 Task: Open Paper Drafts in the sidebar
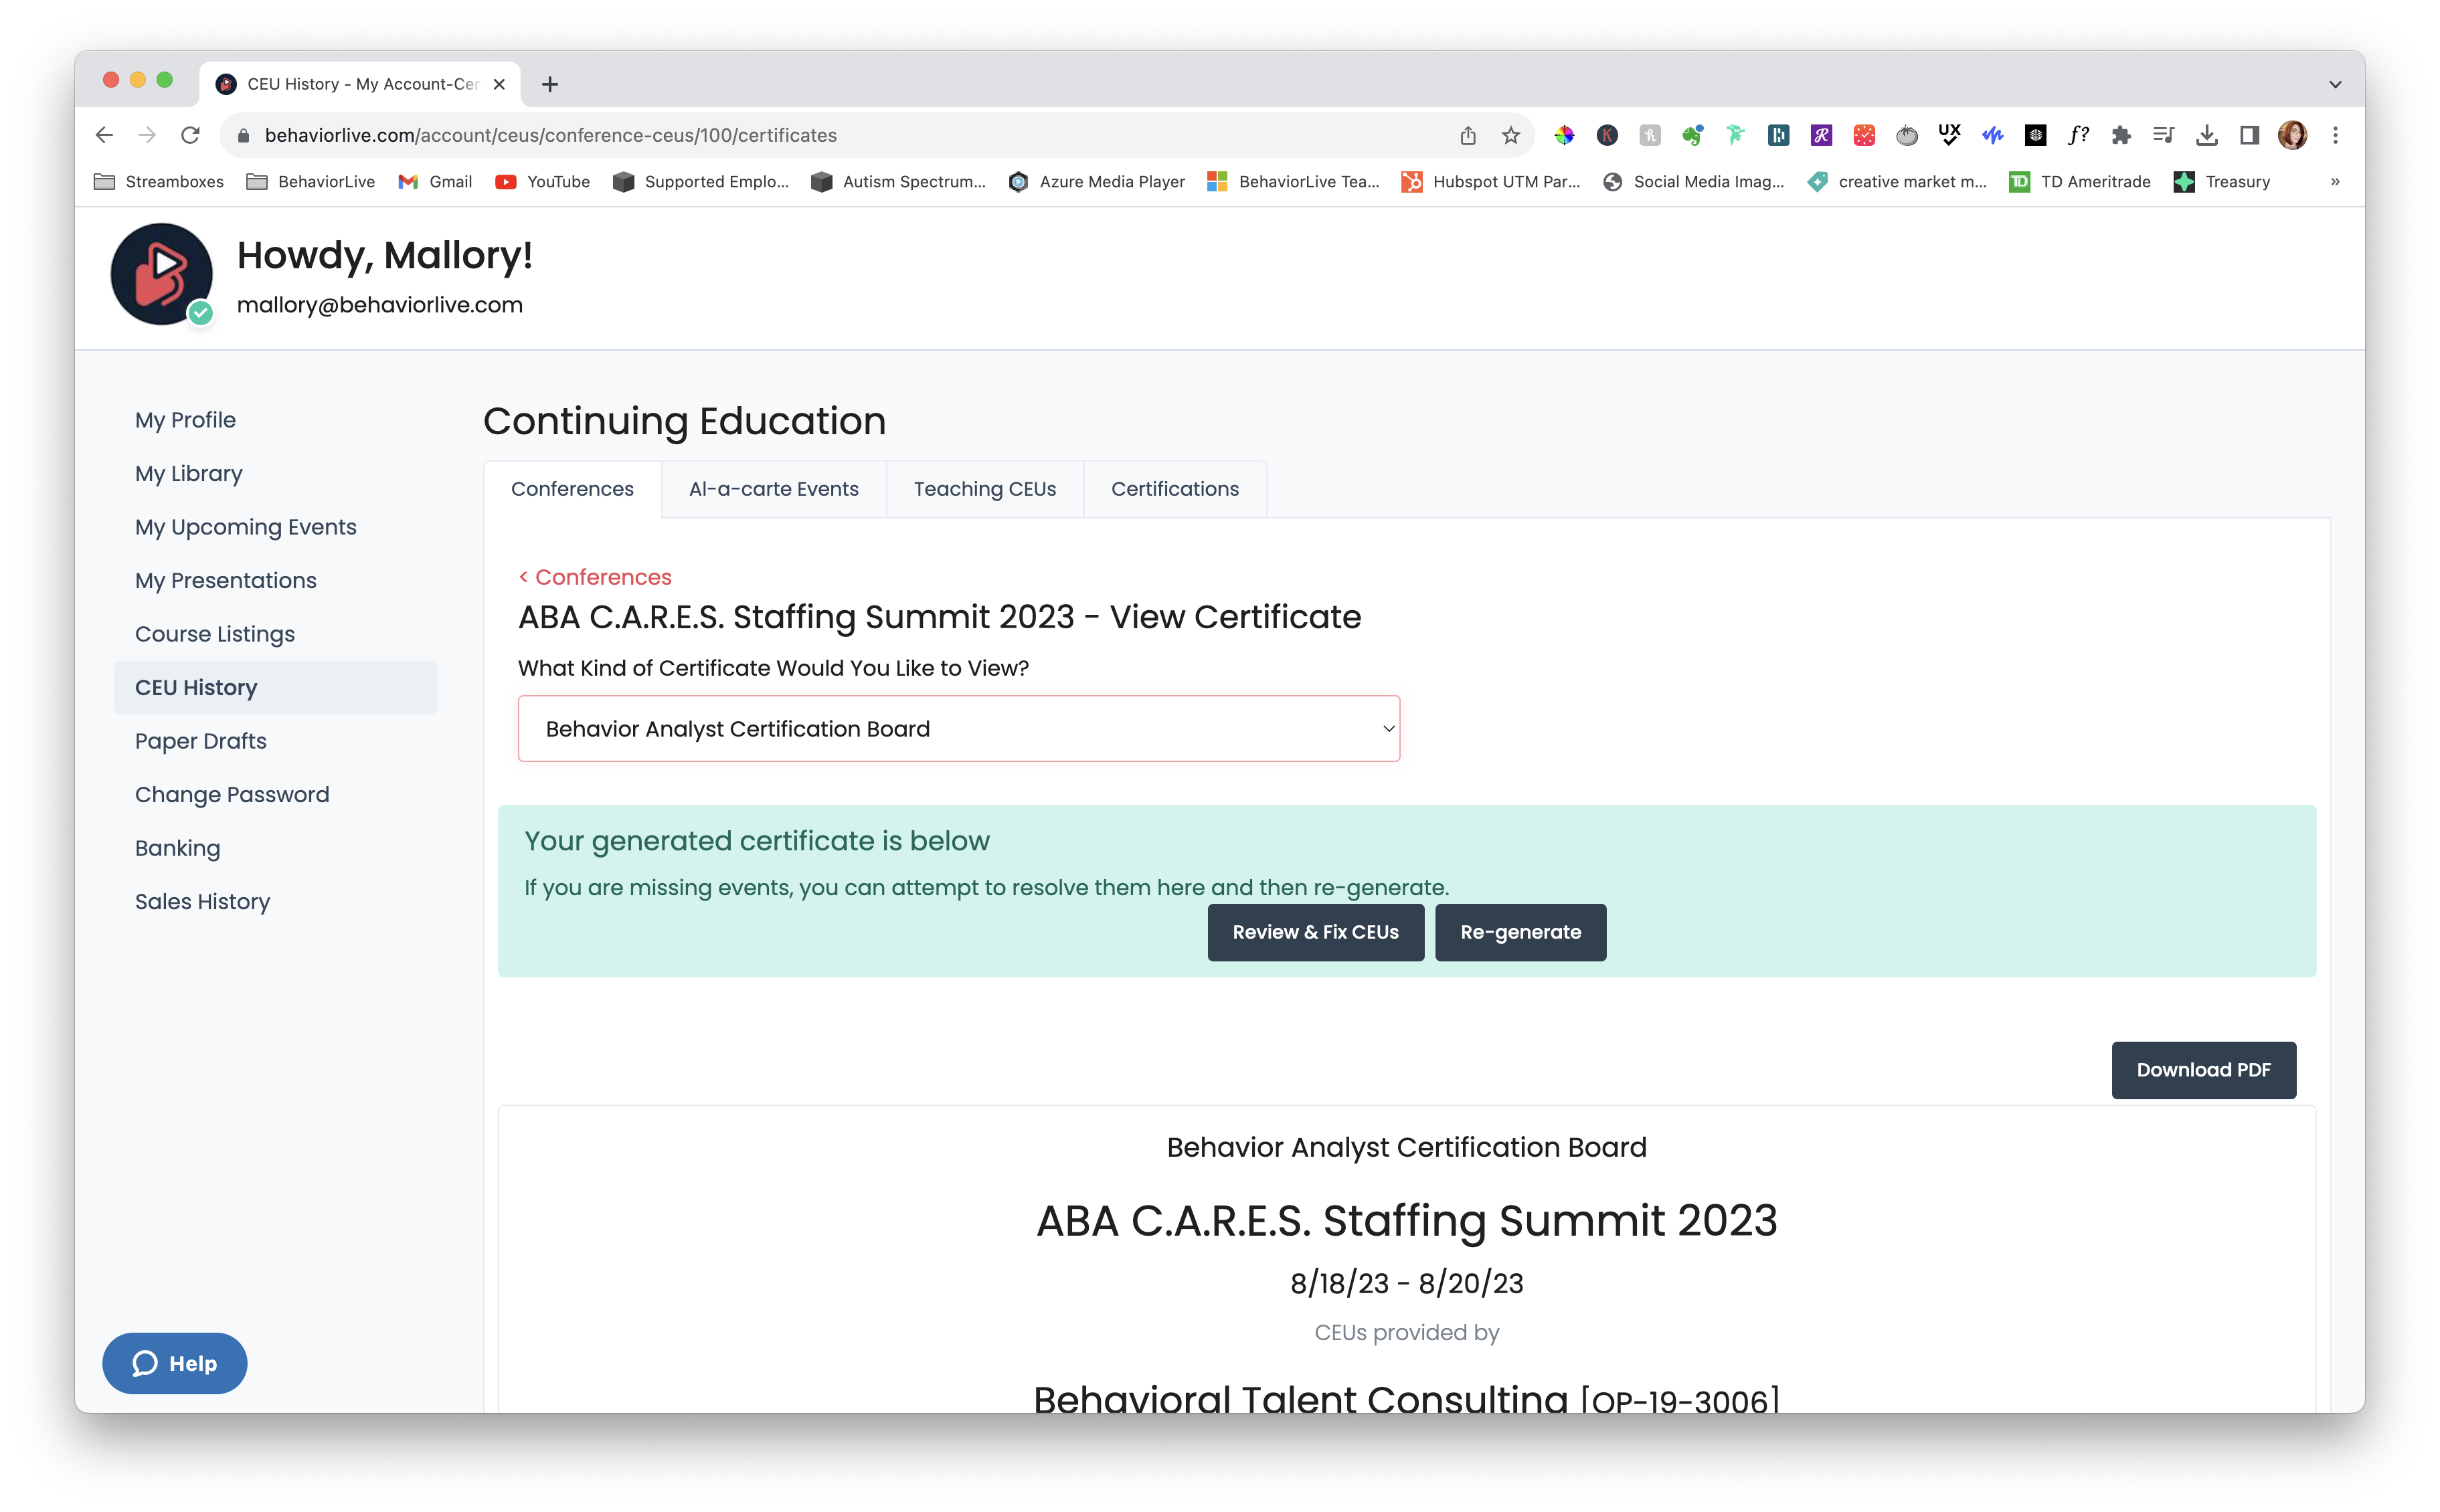click(200, 741)
